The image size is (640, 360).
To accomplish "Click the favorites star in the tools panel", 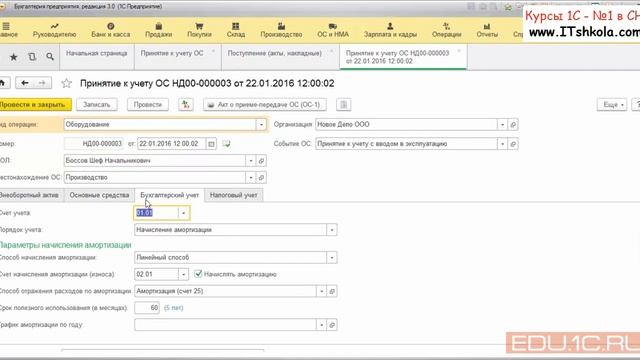I will pyautogui.click(x=13, y=57).
